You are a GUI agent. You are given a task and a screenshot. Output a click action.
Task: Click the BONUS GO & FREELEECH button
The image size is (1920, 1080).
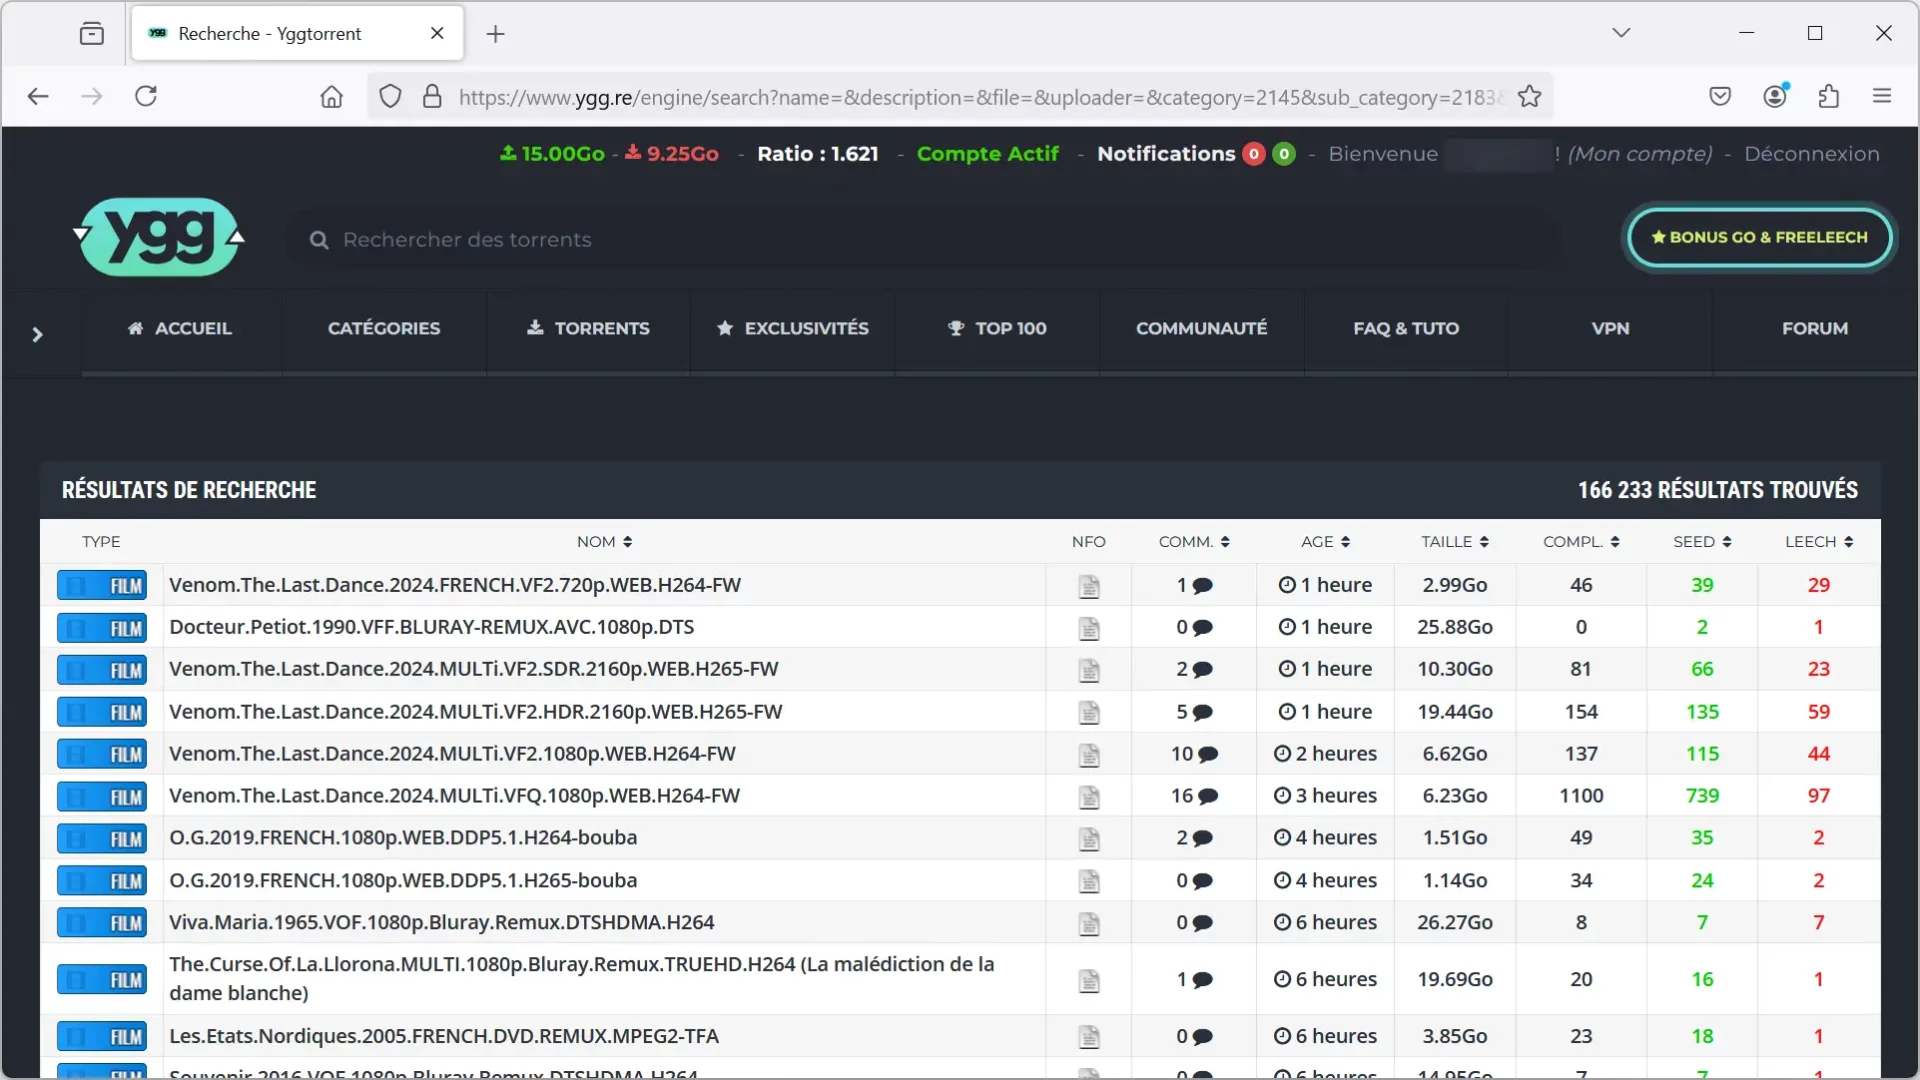tap(1759, 237)
